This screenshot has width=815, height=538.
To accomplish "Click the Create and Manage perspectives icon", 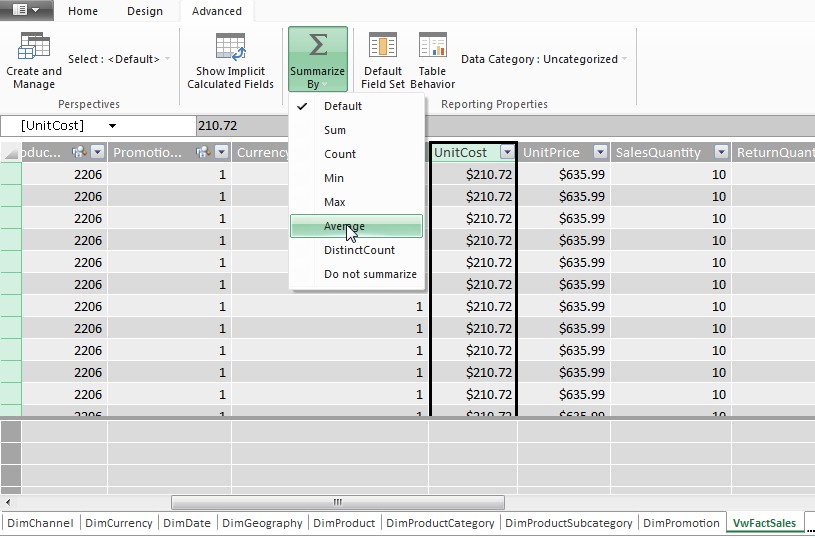I will point(34,48).
